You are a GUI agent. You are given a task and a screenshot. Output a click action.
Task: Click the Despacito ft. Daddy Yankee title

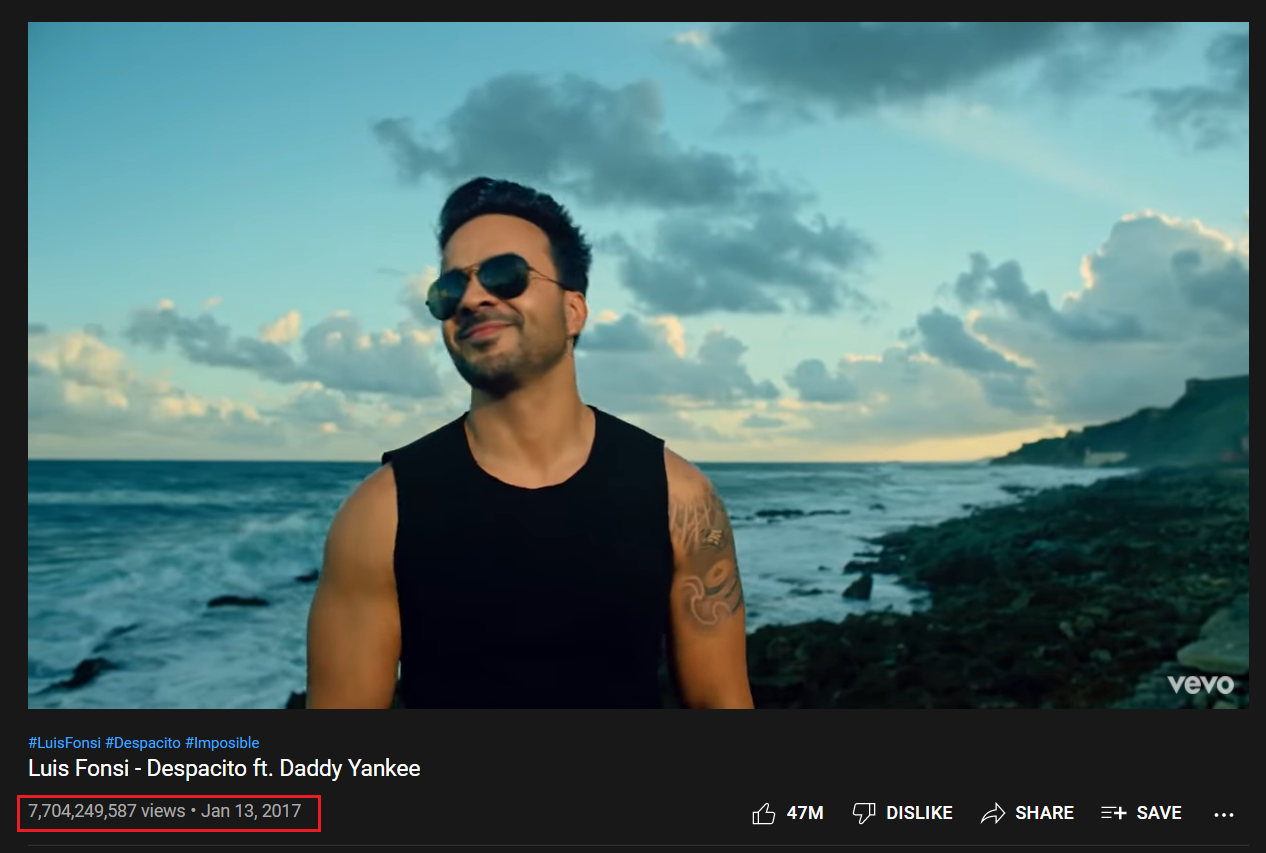pyautogui.click(x=224, y=768)
